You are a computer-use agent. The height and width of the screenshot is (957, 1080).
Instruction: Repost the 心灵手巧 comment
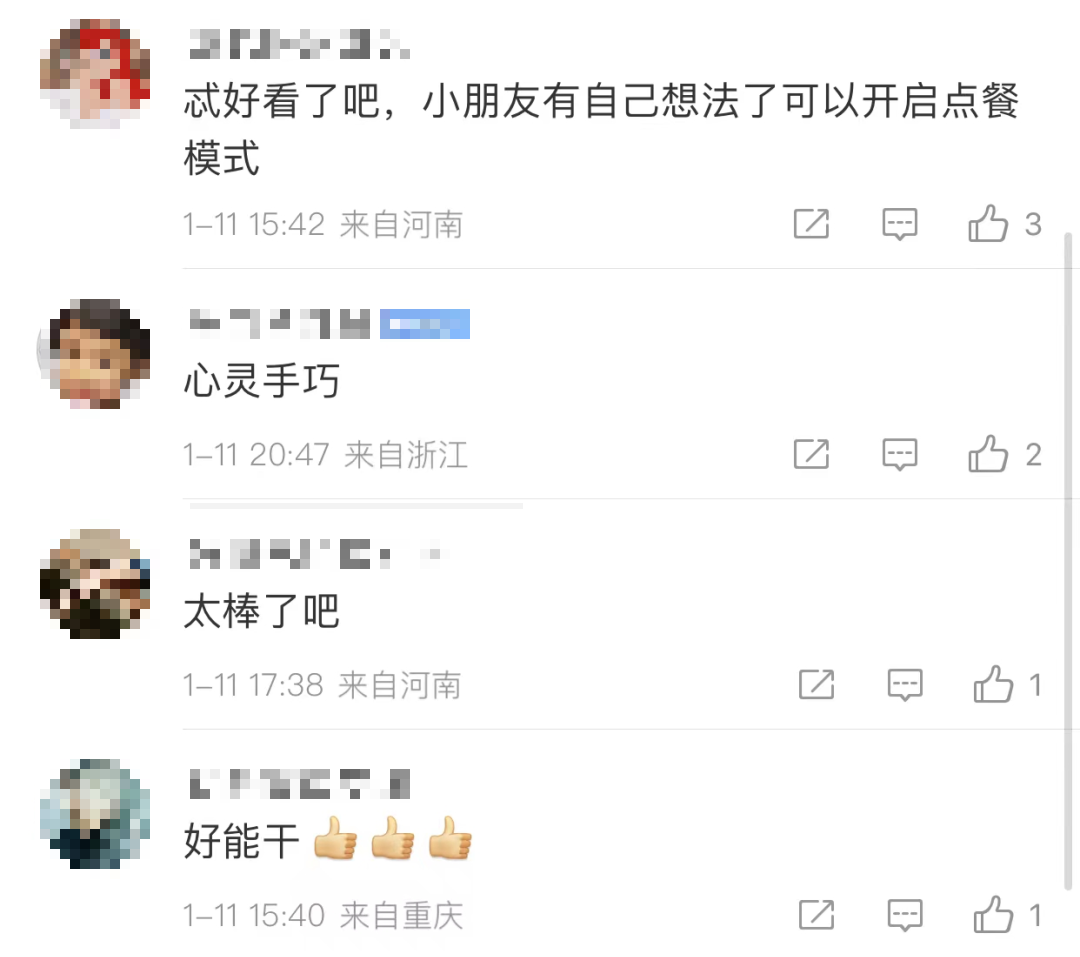tap(811, 454)
